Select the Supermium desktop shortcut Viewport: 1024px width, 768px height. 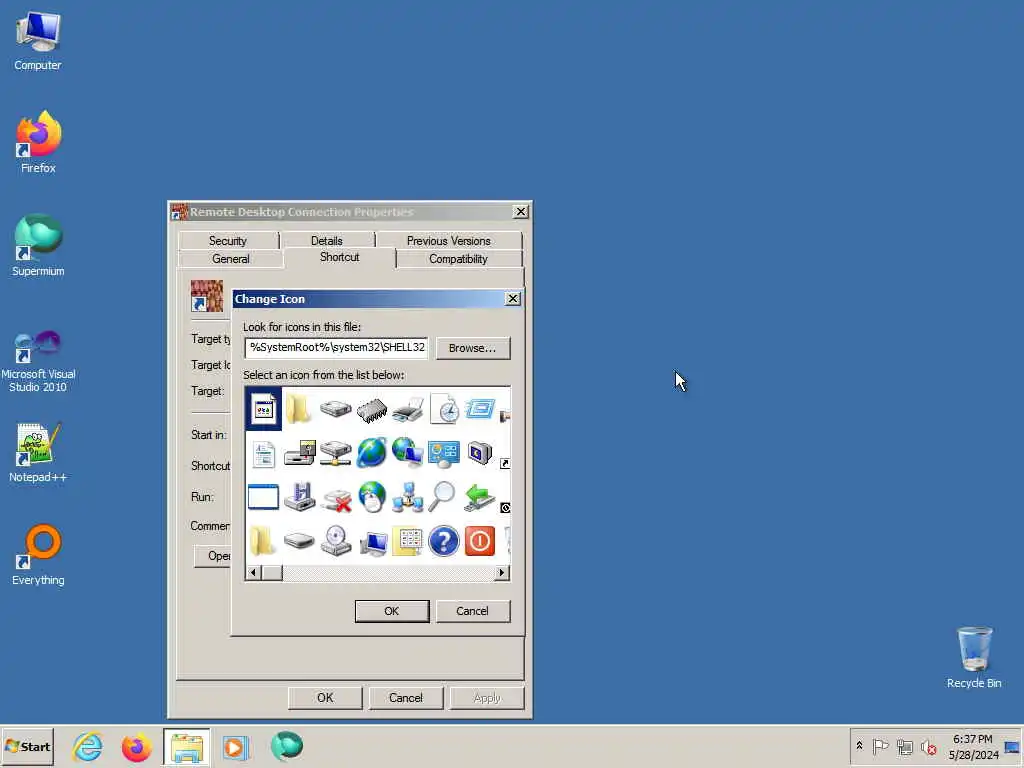coord(38,246)
